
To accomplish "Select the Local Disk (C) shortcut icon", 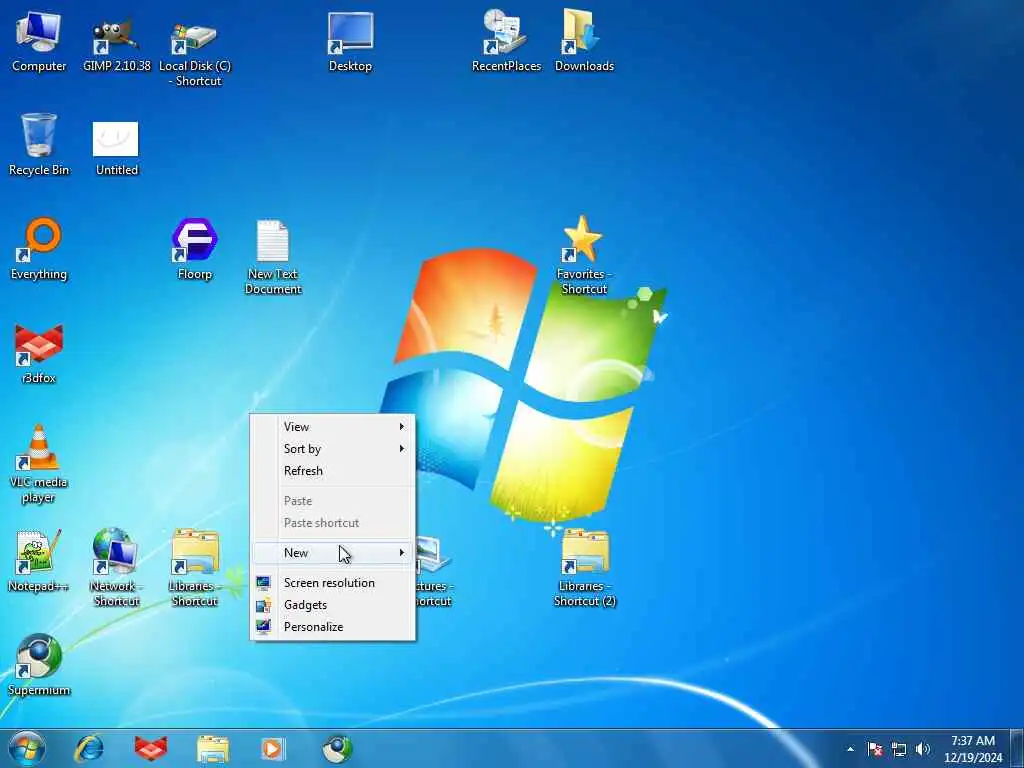I will [195, 49].
